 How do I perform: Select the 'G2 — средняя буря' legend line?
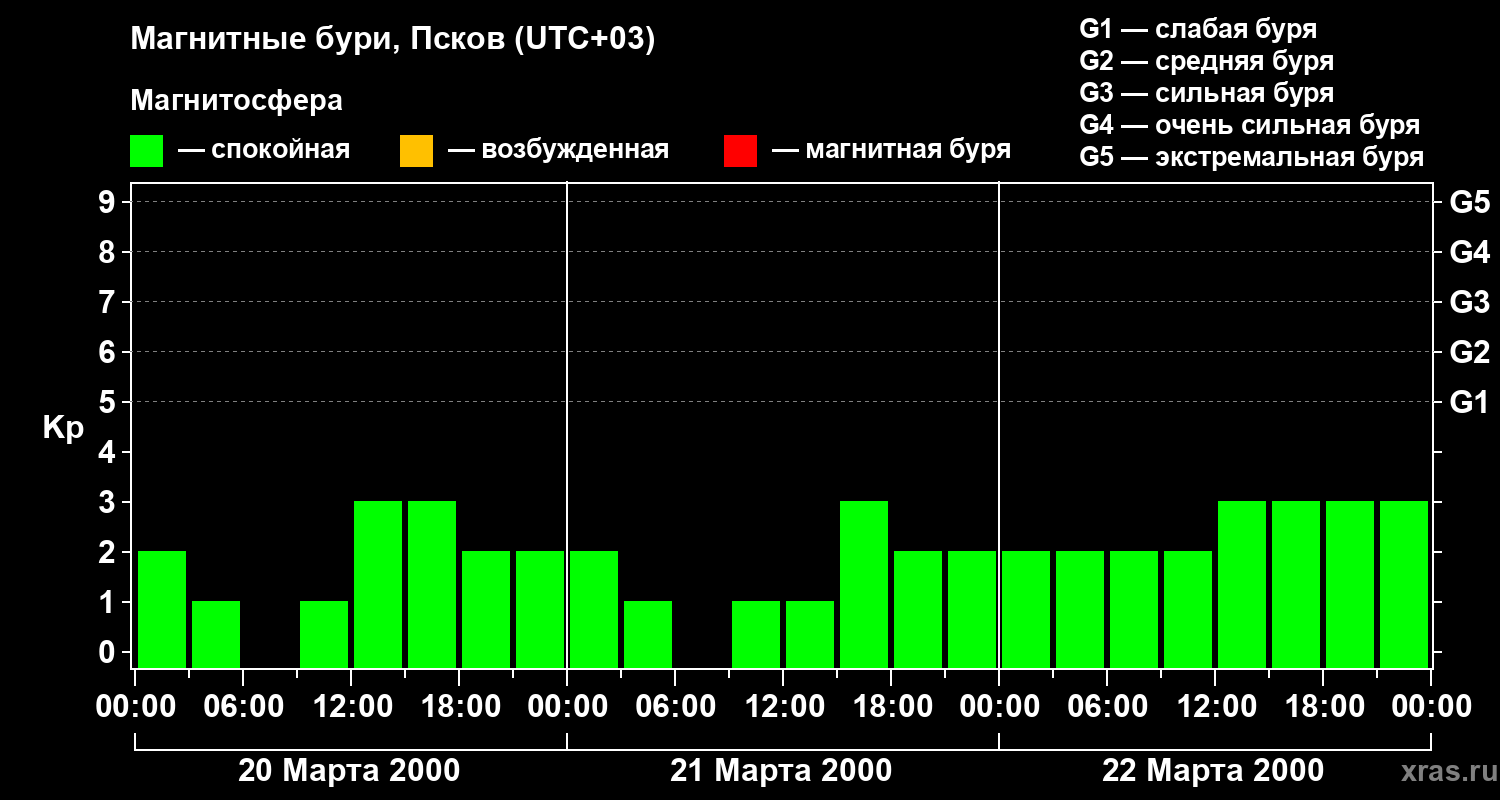[x=1207, y=61]
